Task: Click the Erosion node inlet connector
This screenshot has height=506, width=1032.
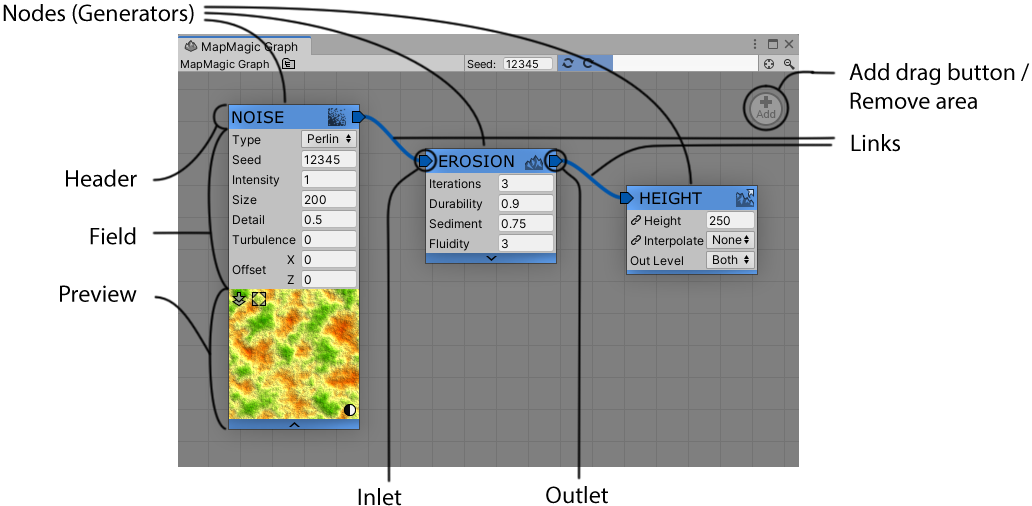Action: click(425, 161)
